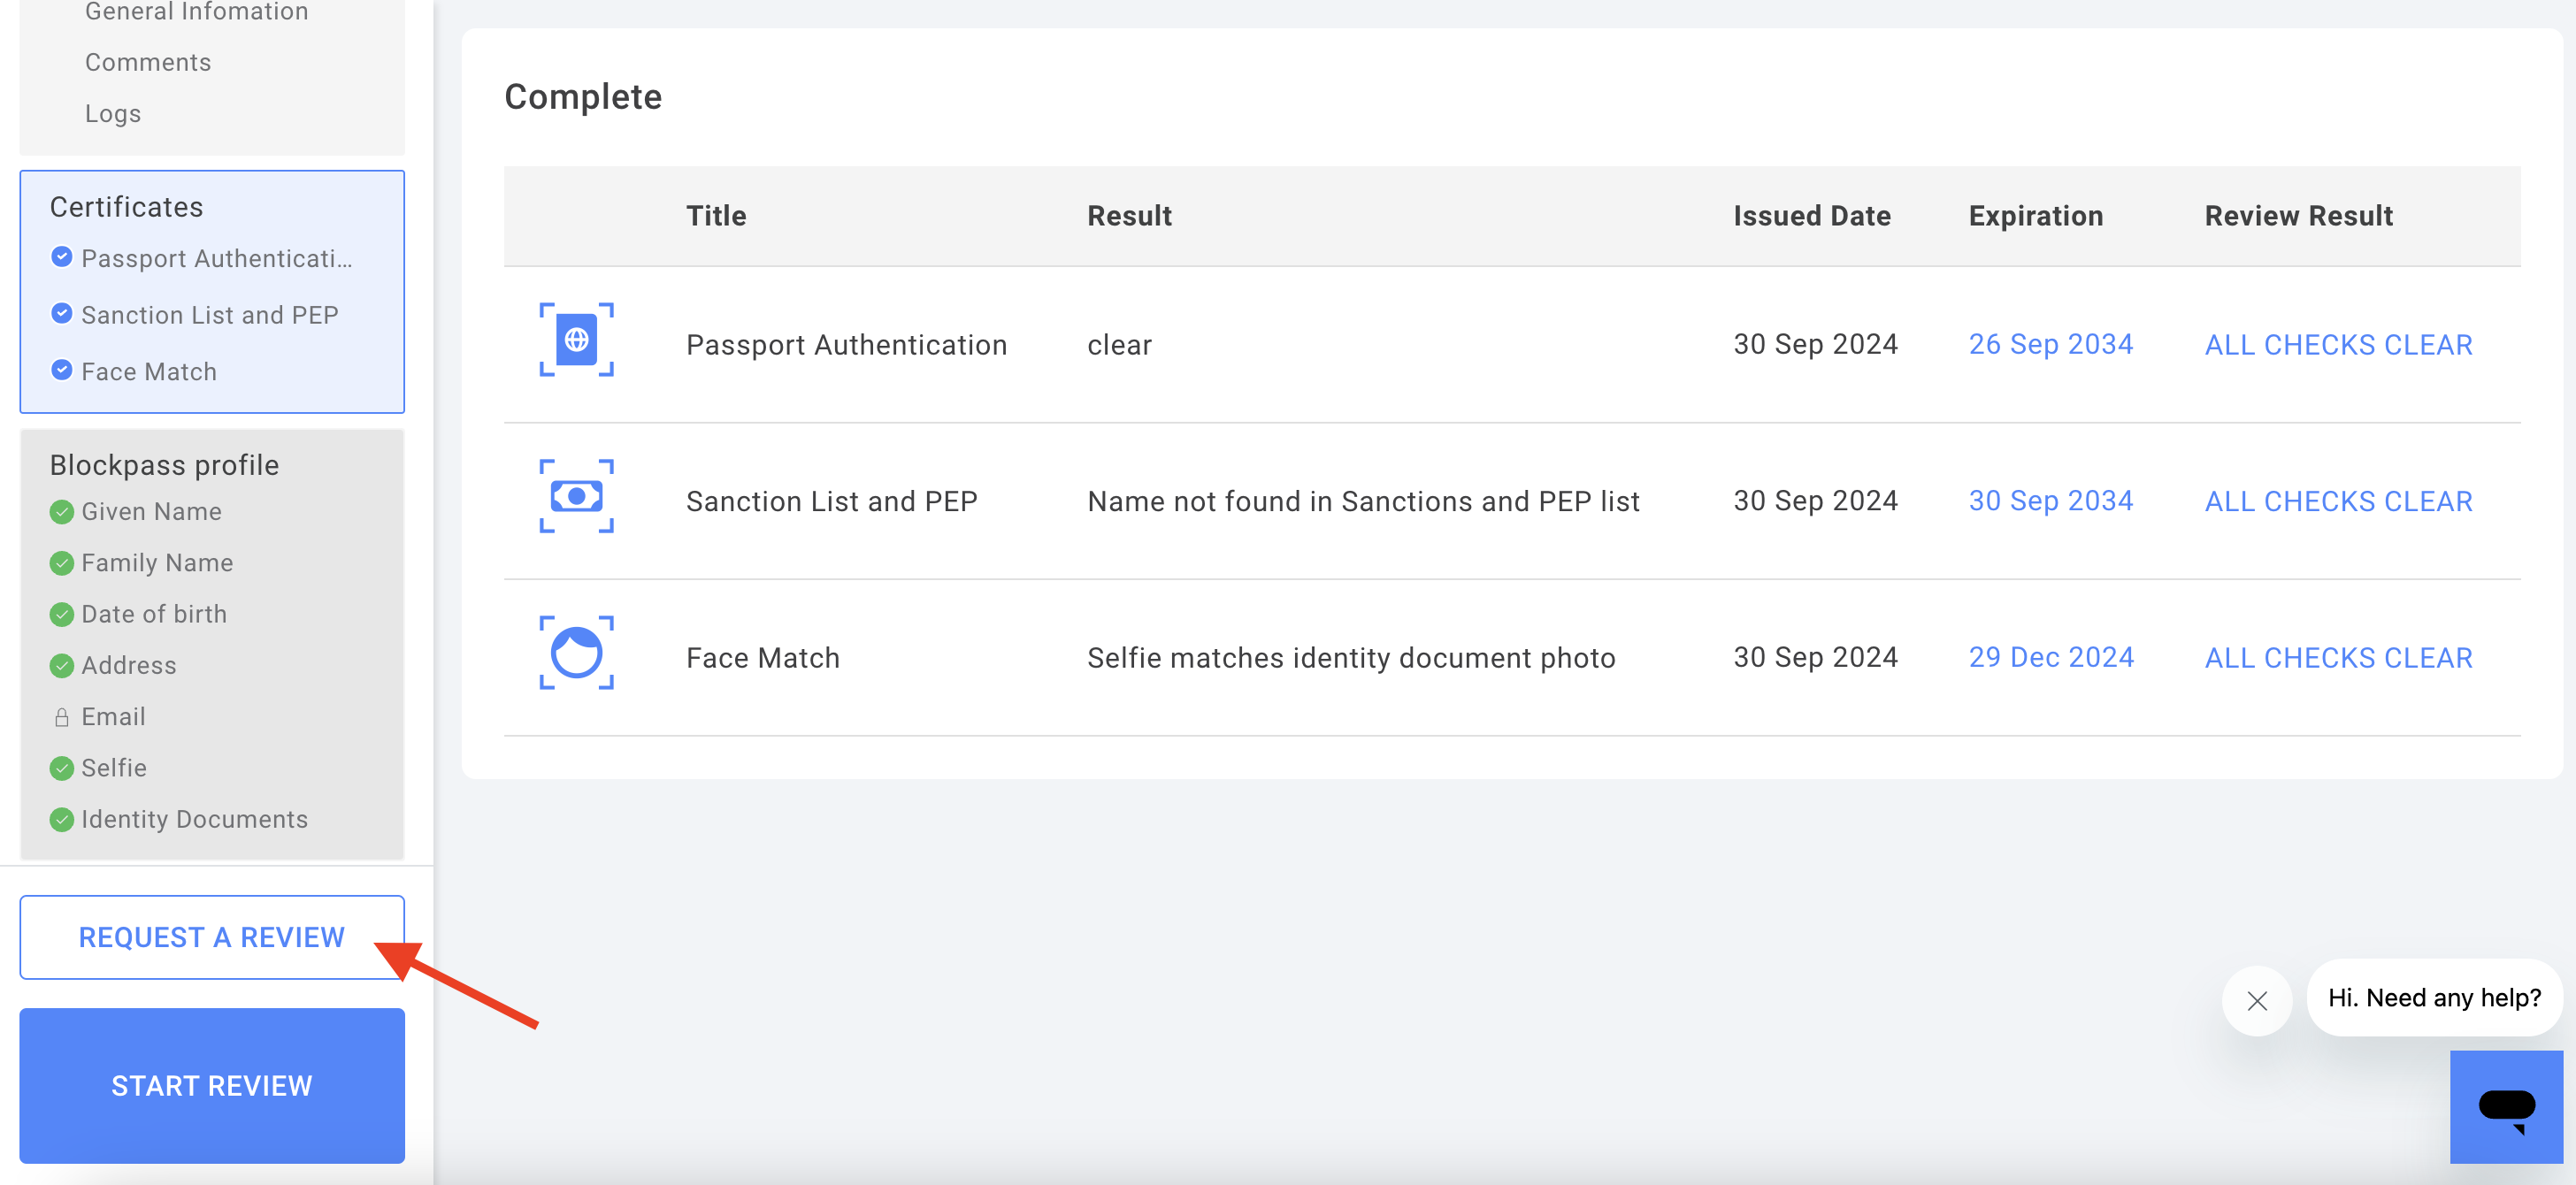
Task: Click the Issued Date column header
Action: tap(1812, 216)
